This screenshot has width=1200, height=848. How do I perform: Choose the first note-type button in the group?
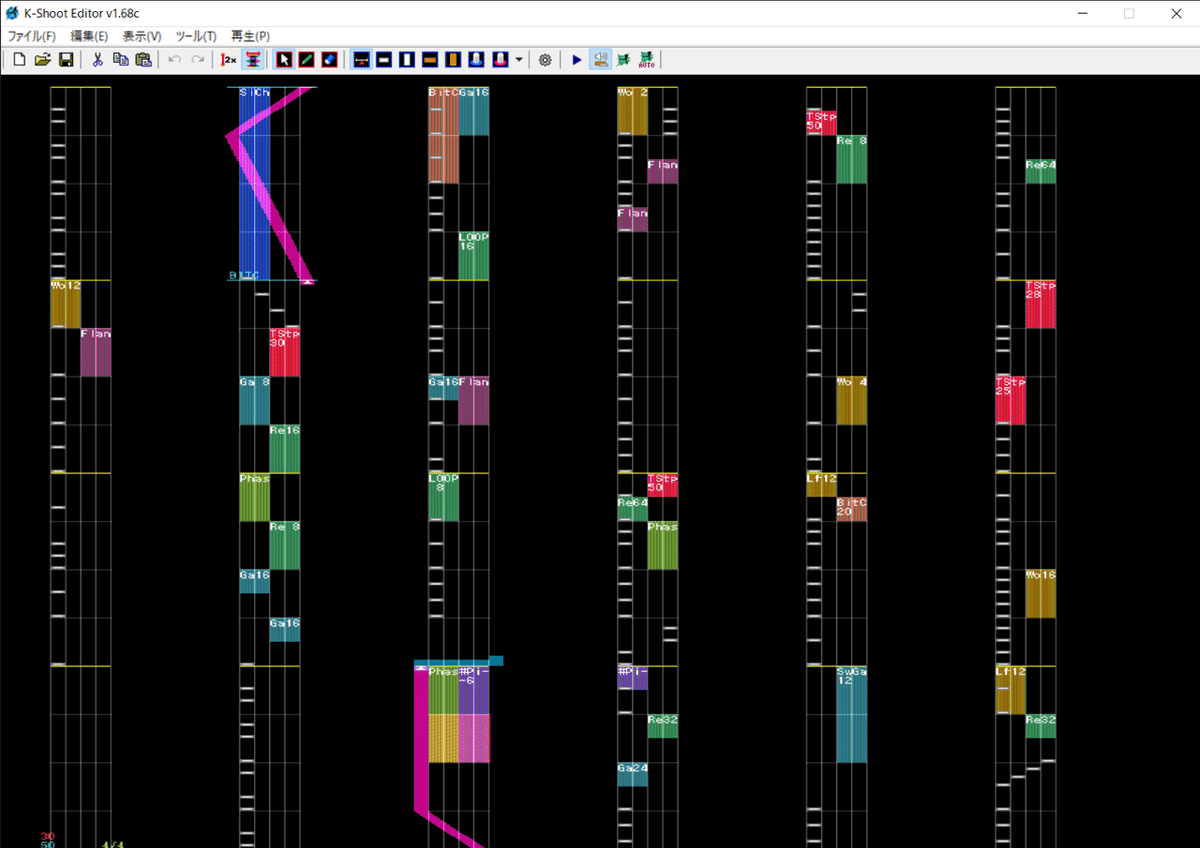point(361,60)
